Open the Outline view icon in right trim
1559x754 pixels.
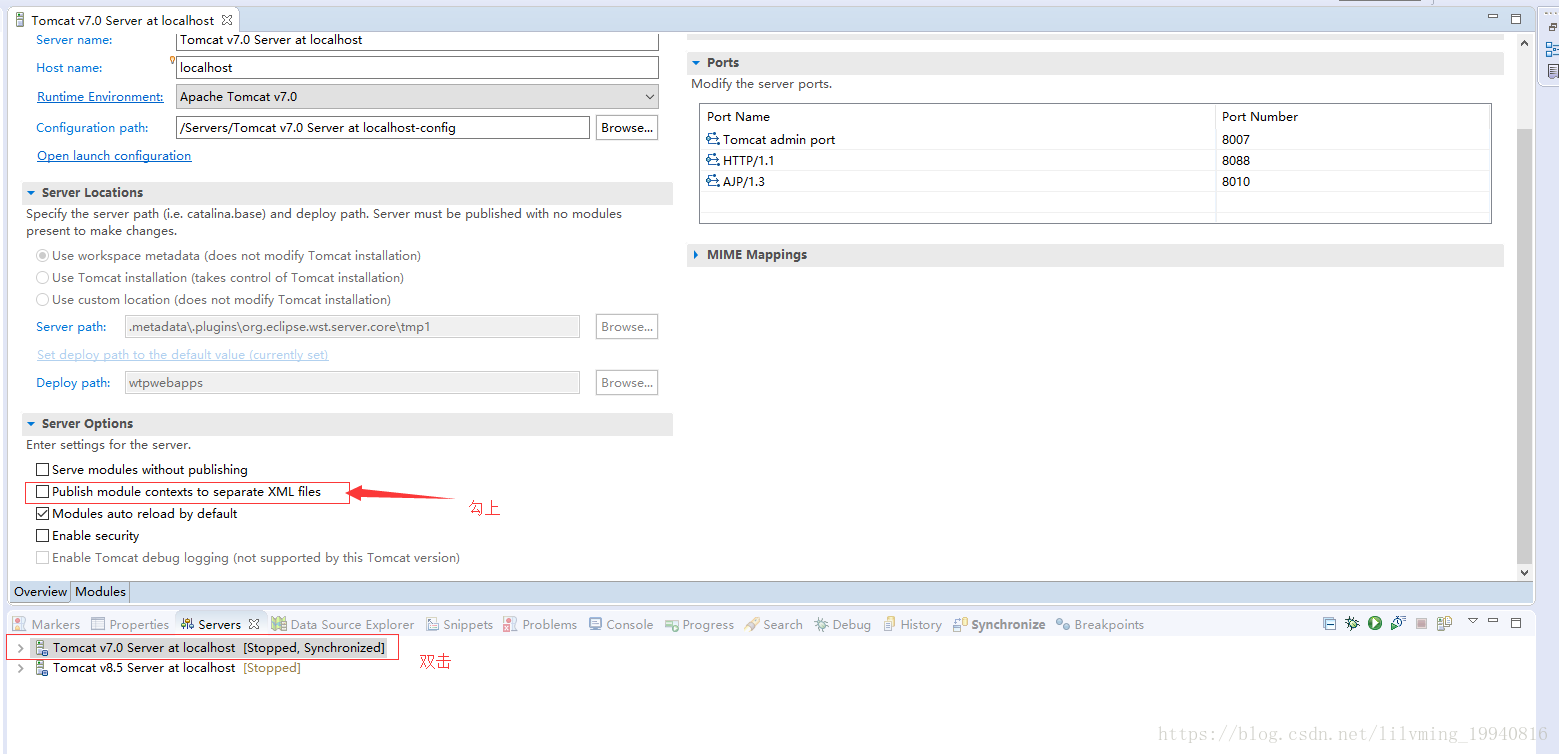tap(1552, 50)
